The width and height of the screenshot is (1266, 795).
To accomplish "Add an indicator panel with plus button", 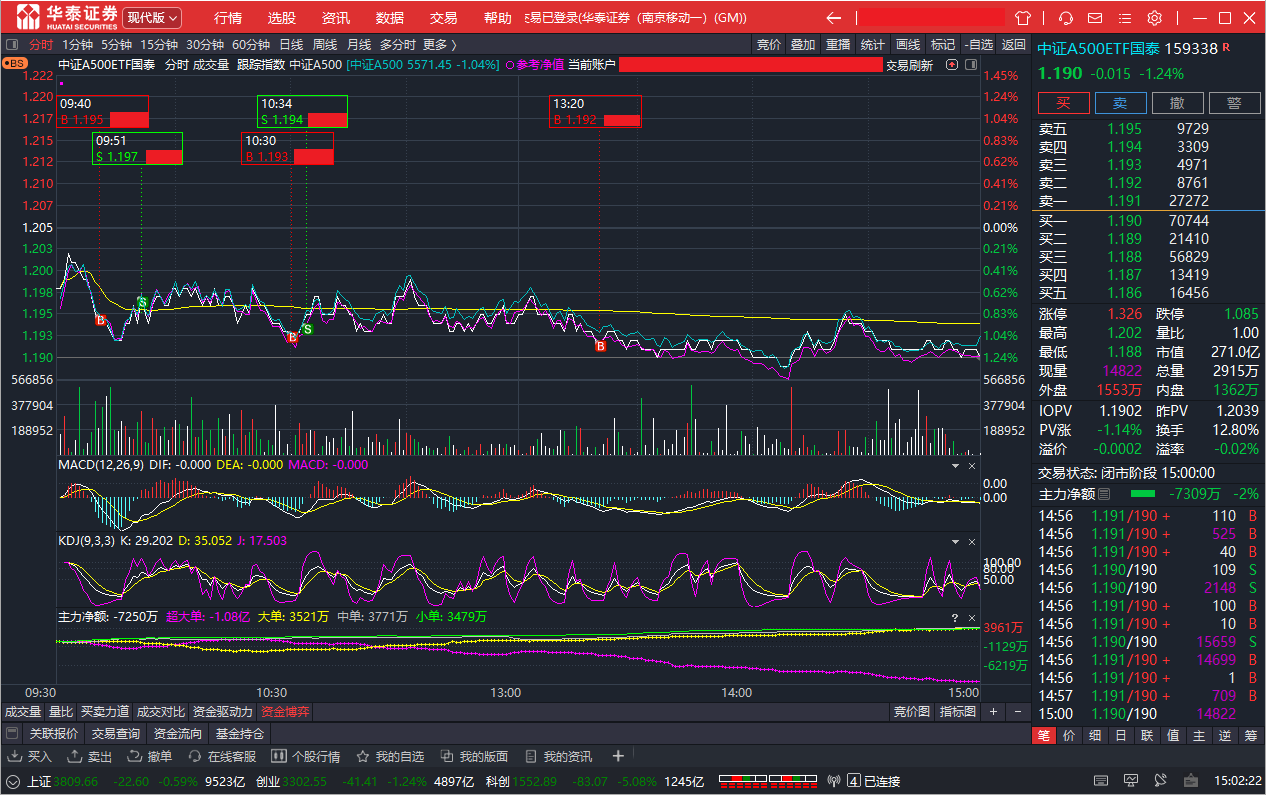I will point(993,712).
